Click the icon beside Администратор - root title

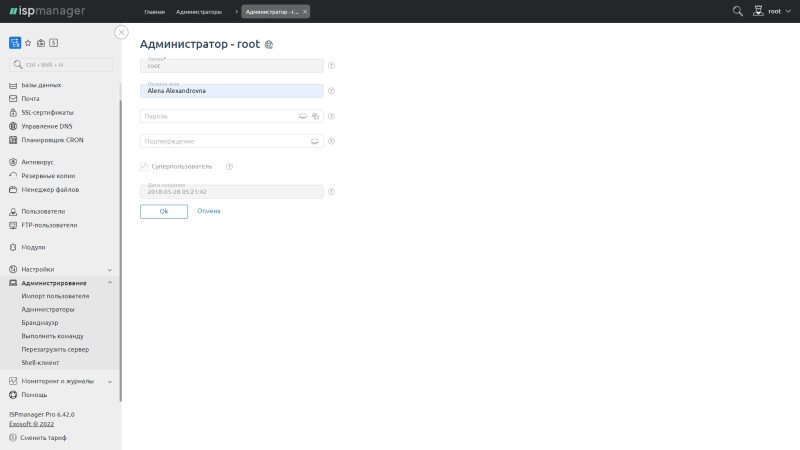269,45
